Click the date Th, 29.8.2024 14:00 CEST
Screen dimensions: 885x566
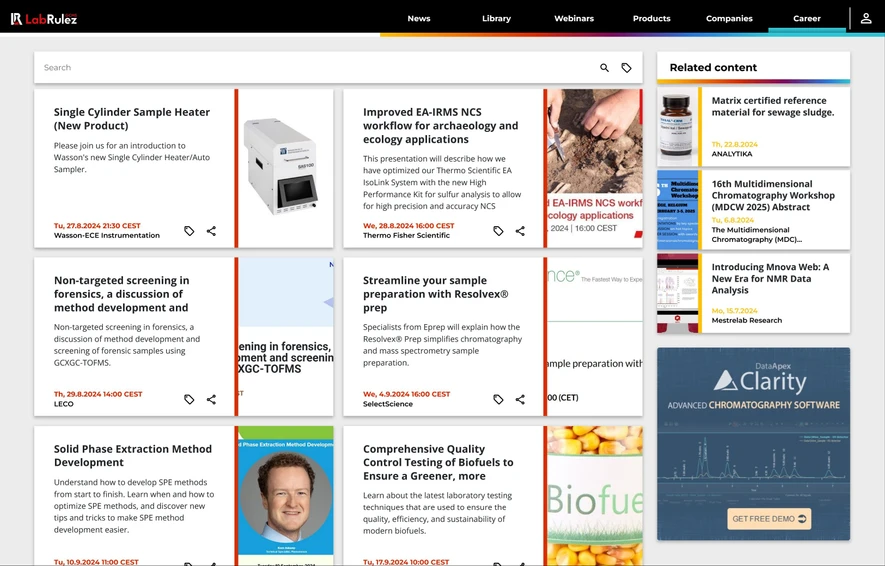98,394
